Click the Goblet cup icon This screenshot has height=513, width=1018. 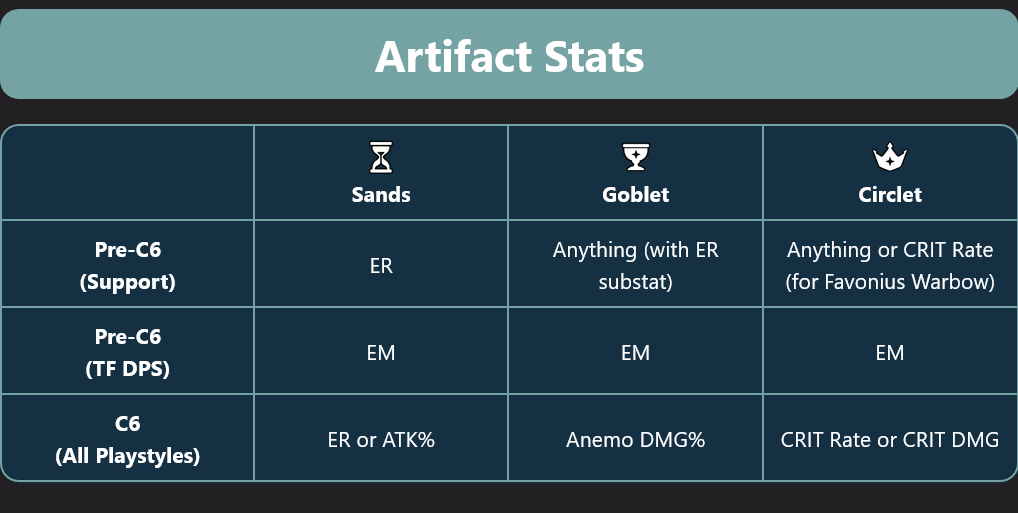(636, 157)
